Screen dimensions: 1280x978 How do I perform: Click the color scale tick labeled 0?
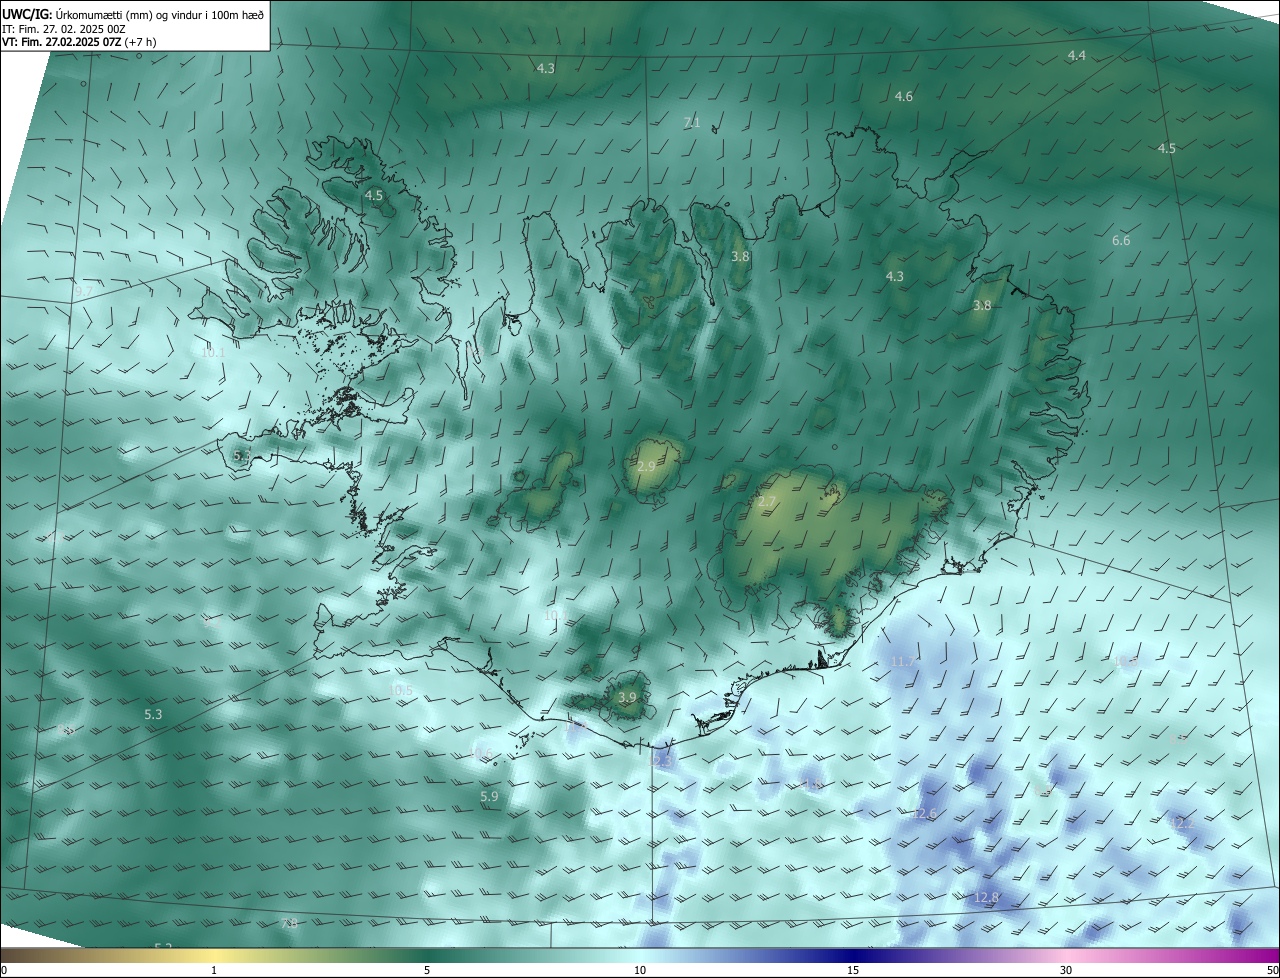pos(4,970)
